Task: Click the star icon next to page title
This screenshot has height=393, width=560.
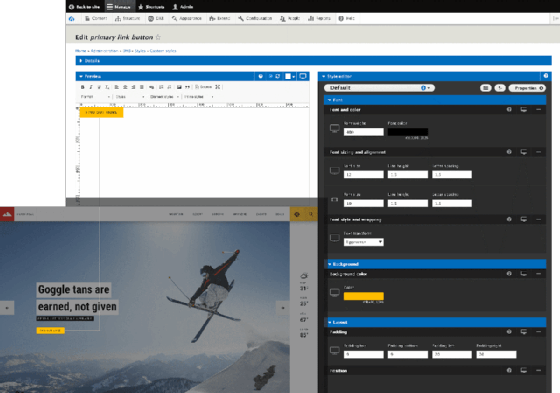Action: (x=158, y=37)
